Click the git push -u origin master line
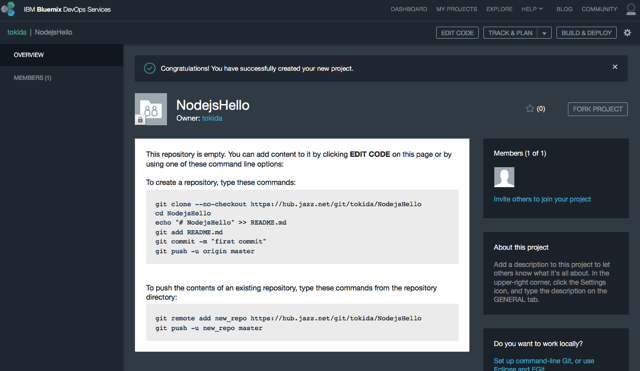Viewport: 640px width, 371px height. click(x=204, y=251)
